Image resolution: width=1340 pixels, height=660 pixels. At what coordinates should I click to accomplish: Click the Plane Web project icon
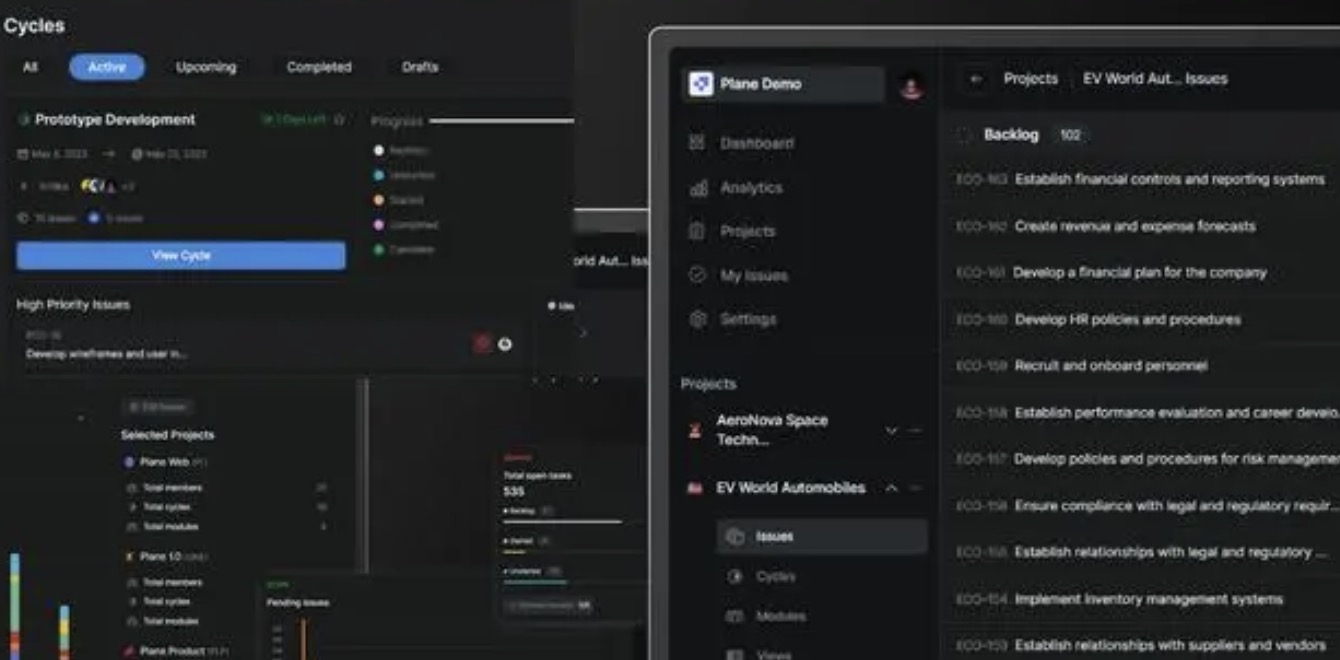tap(129, 462)
